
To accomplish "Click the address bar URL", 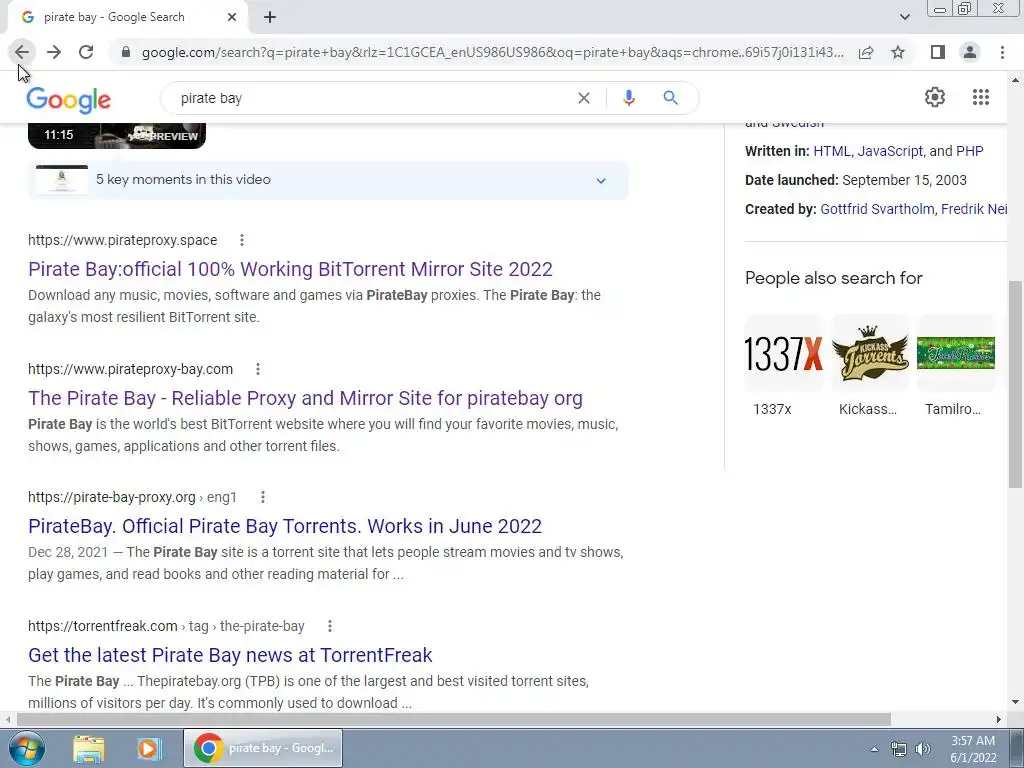I will coord(492,52).
